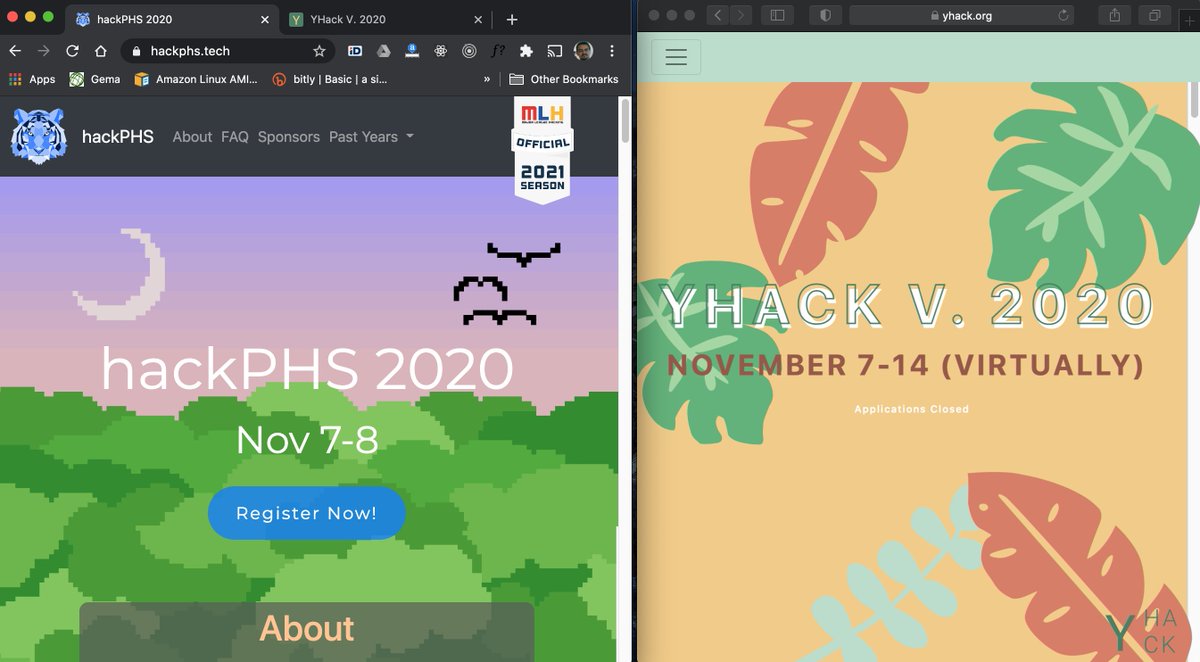Open Chrome's three-dot menu

611,51
